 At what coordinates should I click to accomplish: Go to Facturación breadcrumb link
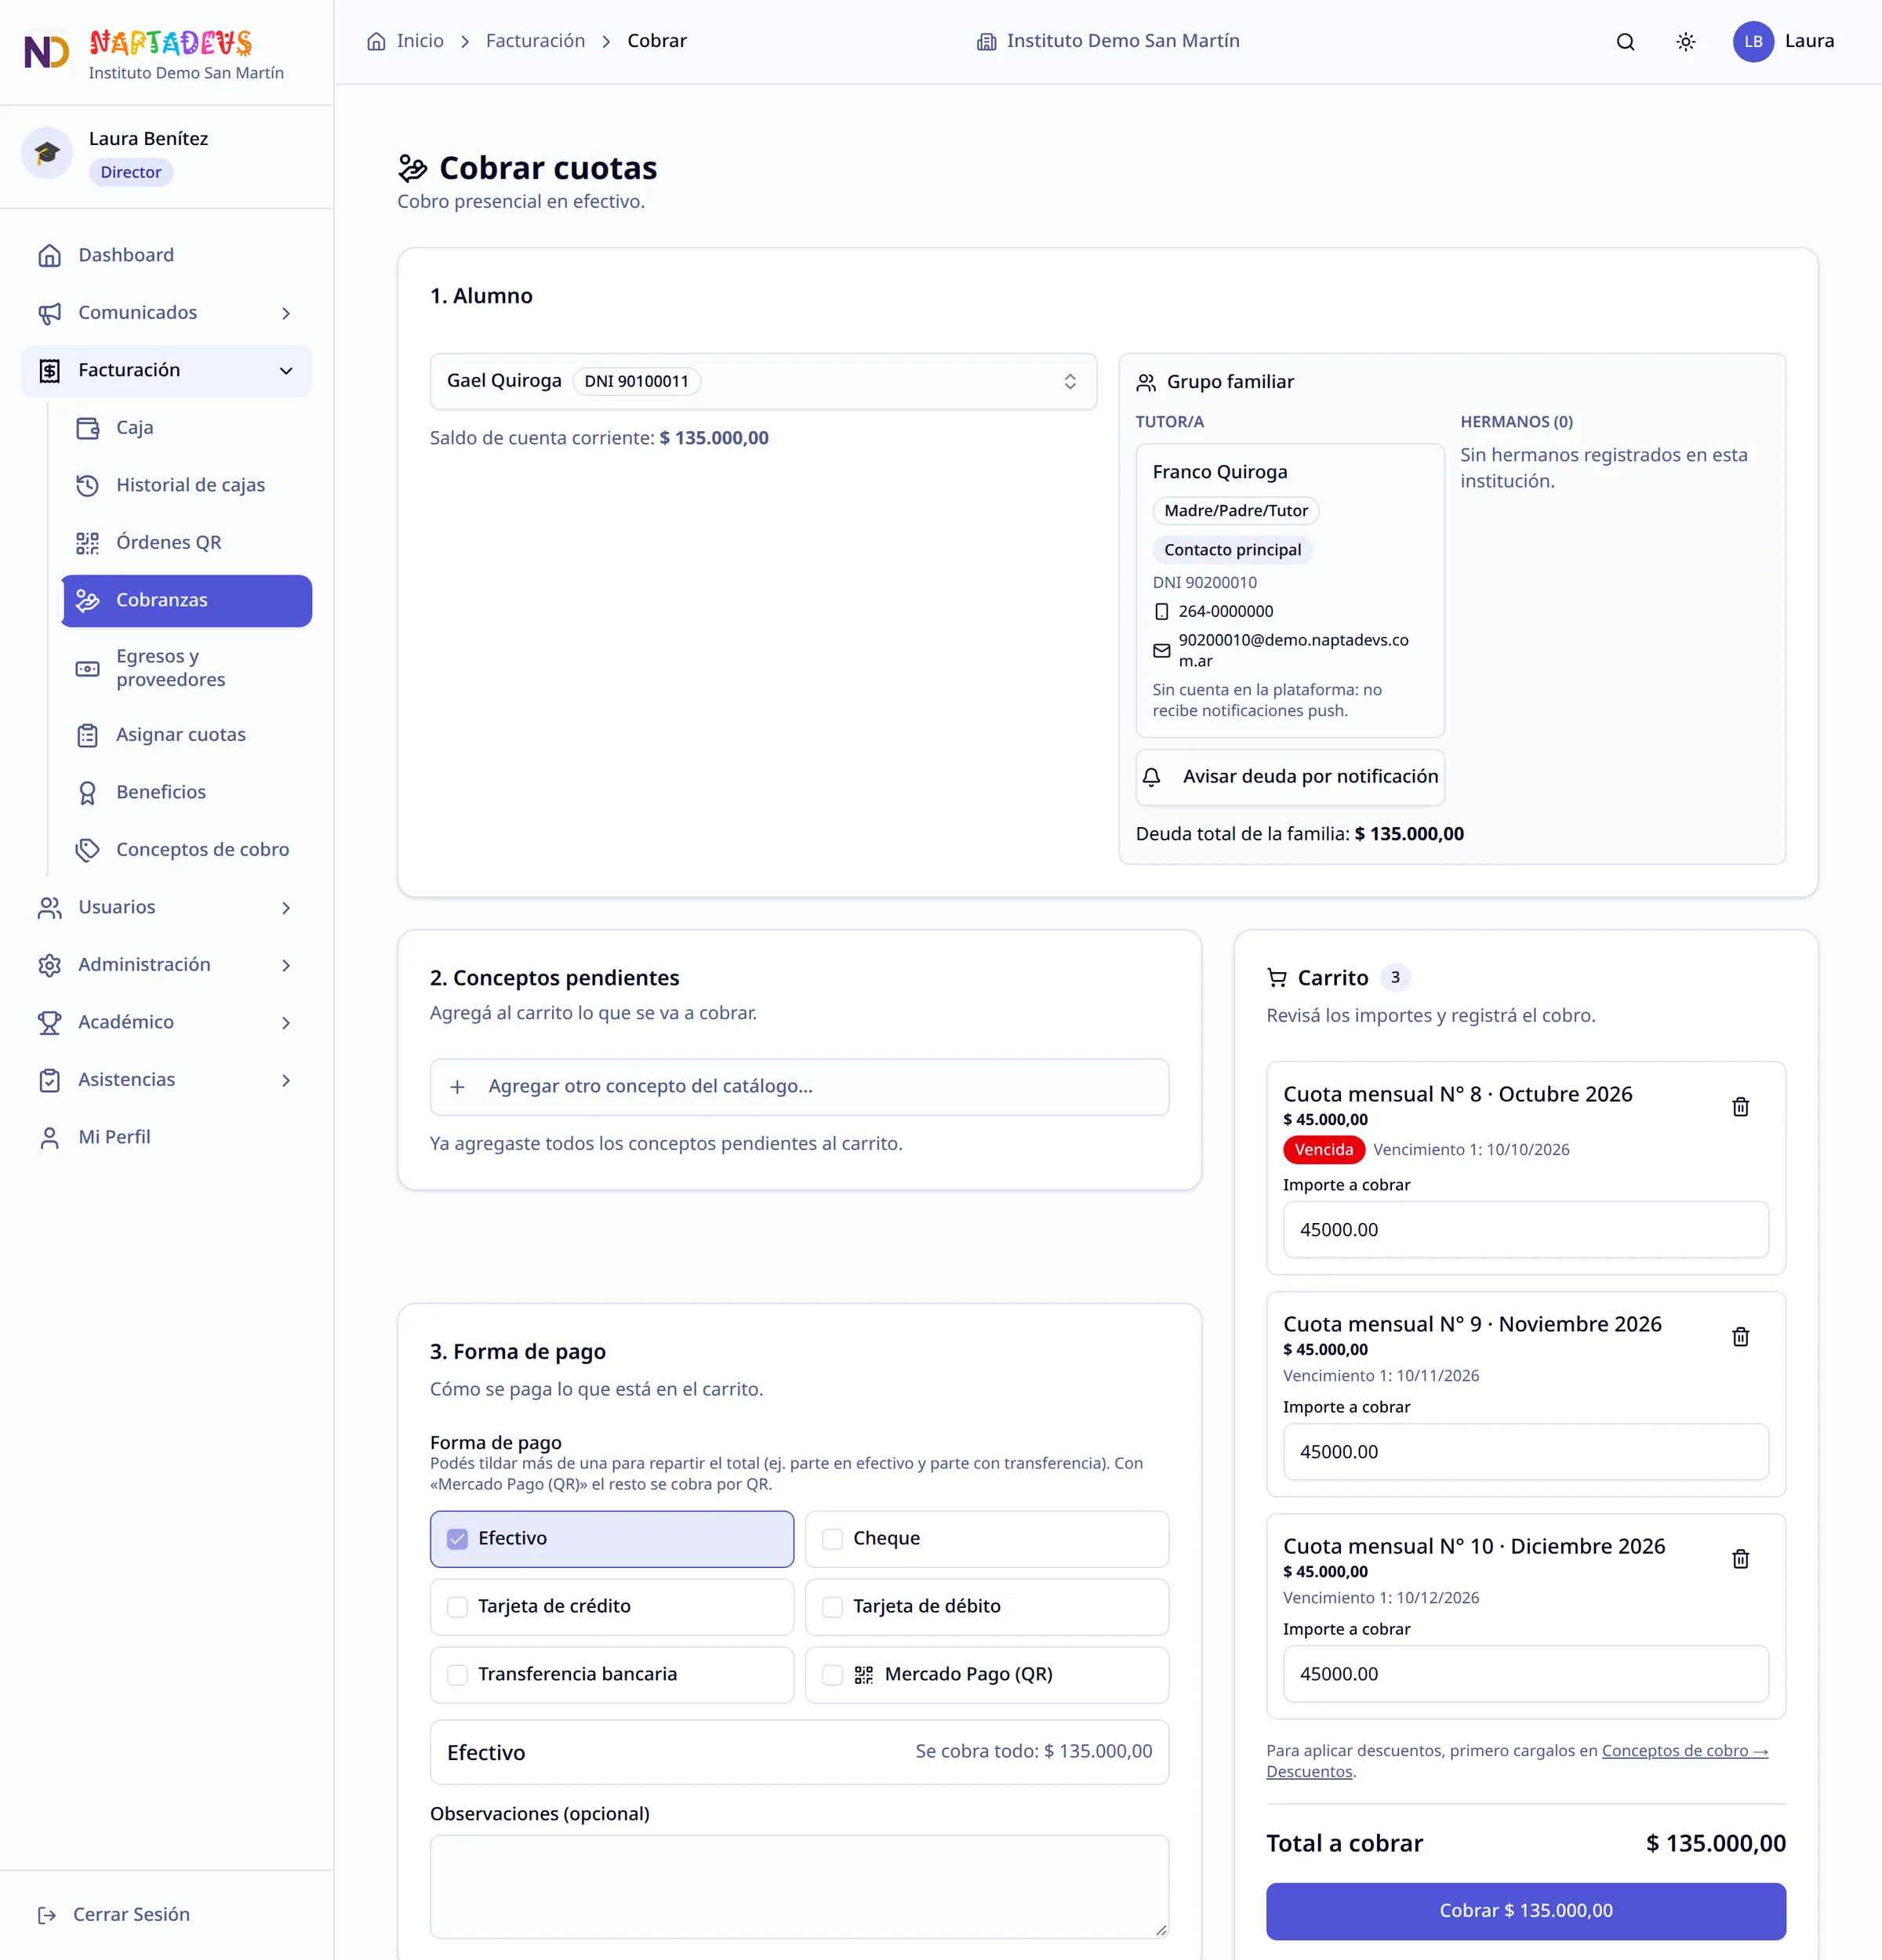click(x=535, y=41)
